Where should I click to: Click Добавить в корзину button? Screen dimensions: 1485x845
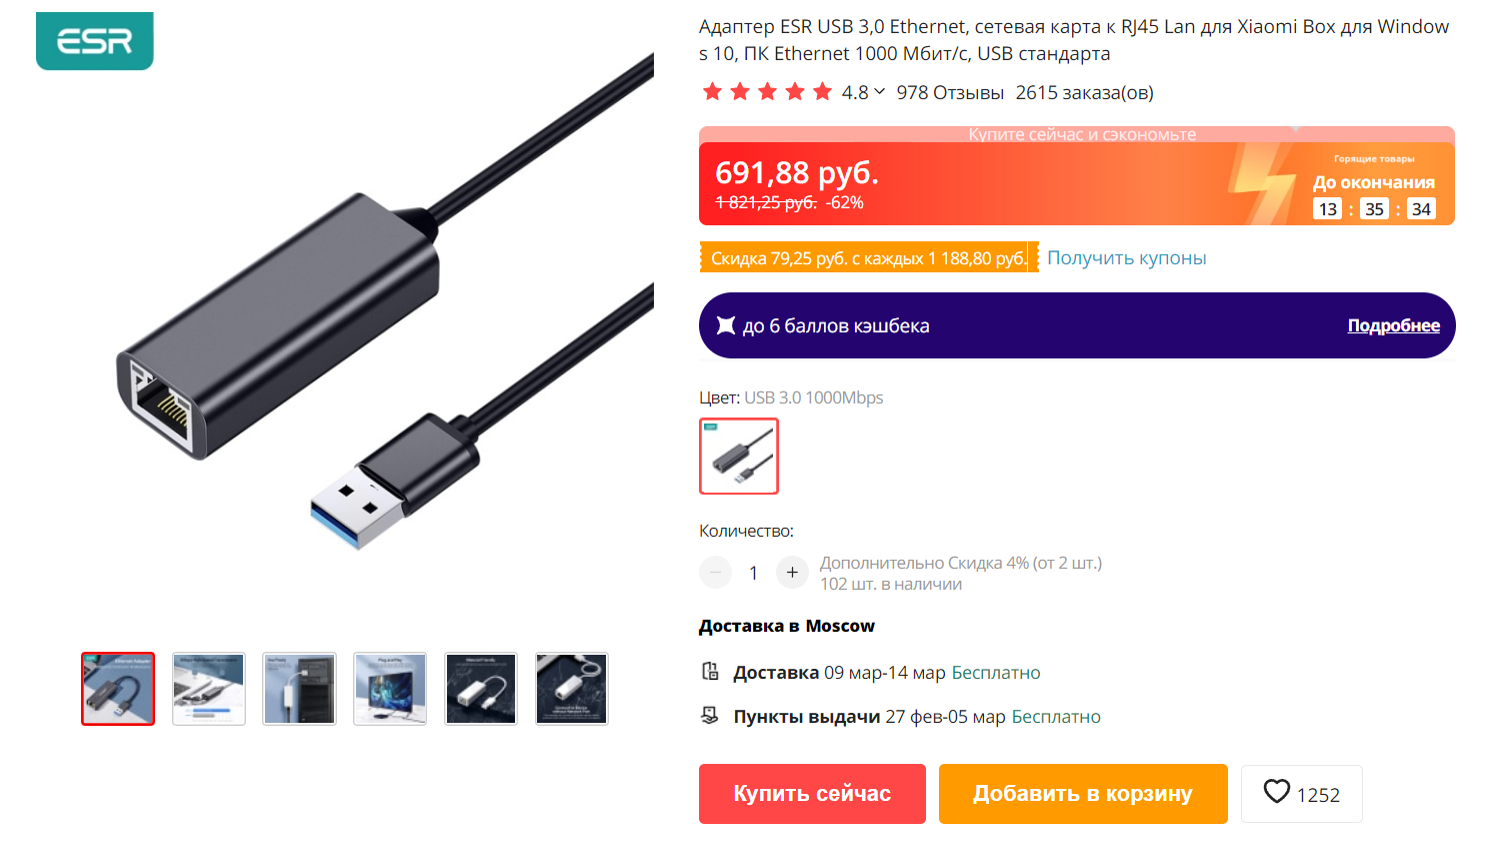[1083, 794]
